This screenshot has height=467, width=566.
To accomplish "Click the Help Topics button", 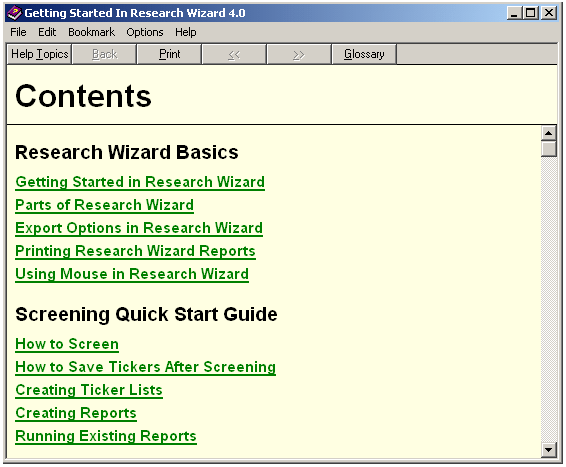I will (39, 54).
